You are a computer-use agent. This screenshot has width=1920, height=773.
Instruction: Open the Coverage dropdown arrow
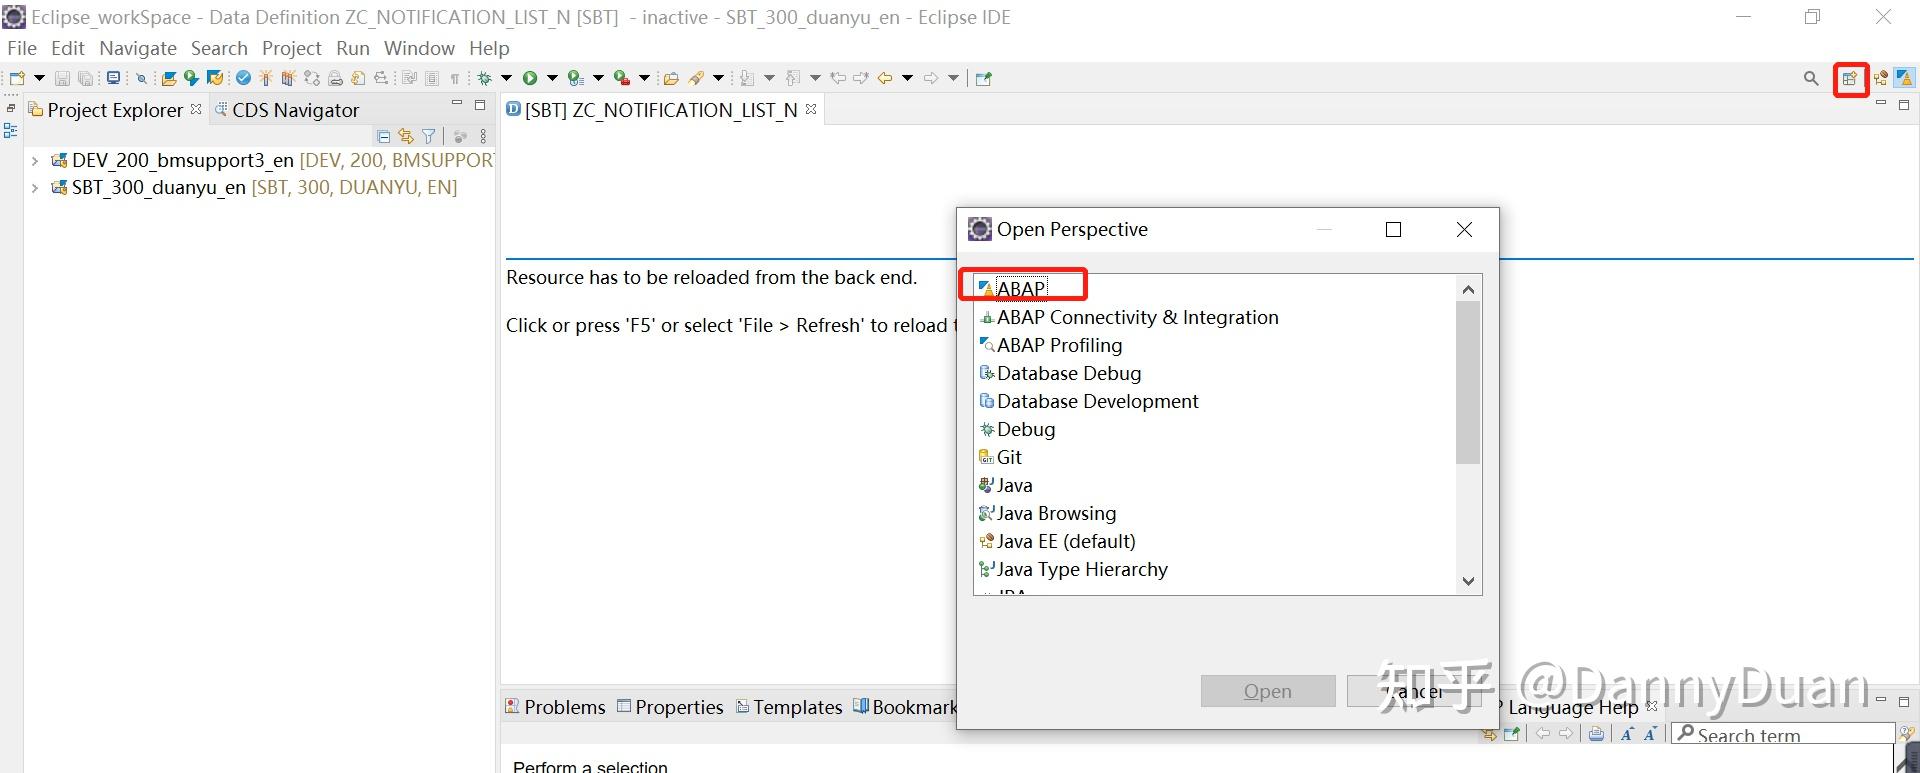(598, 78)
